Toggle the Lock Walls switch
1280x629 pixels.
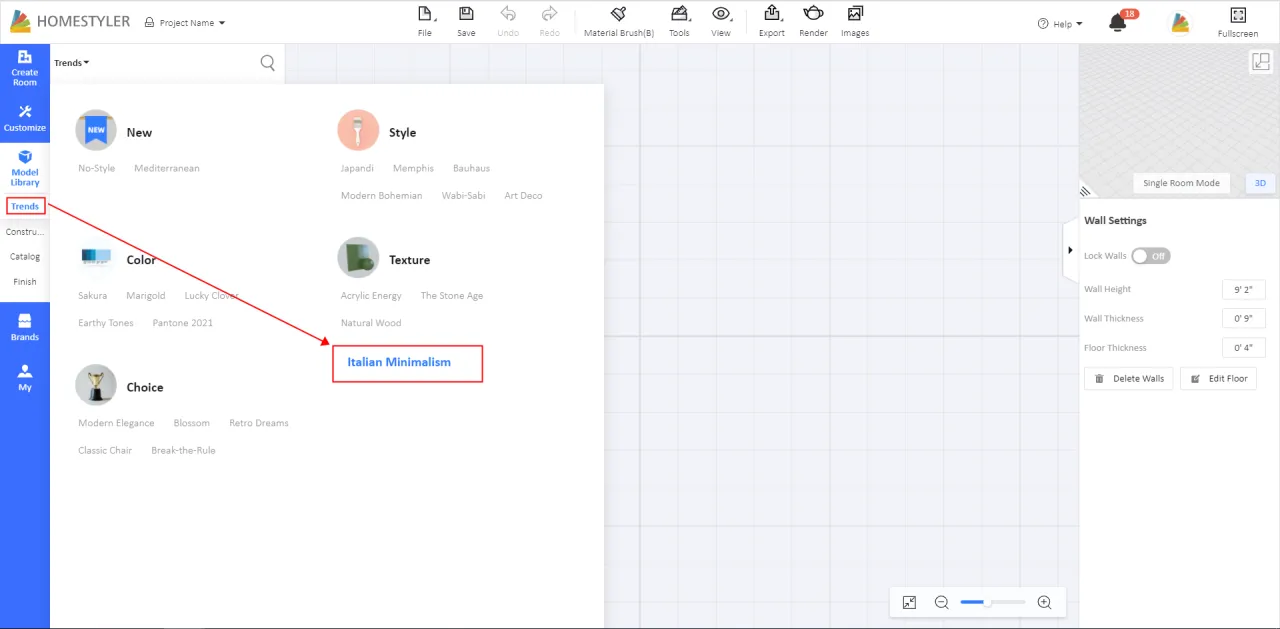[1150, 256]
